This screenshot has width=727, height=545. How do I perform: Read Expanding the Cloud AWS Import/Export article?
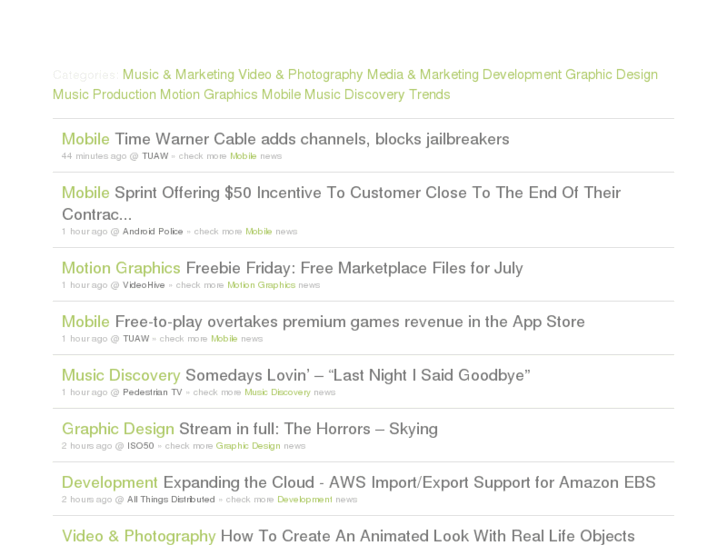click(409, 483)
